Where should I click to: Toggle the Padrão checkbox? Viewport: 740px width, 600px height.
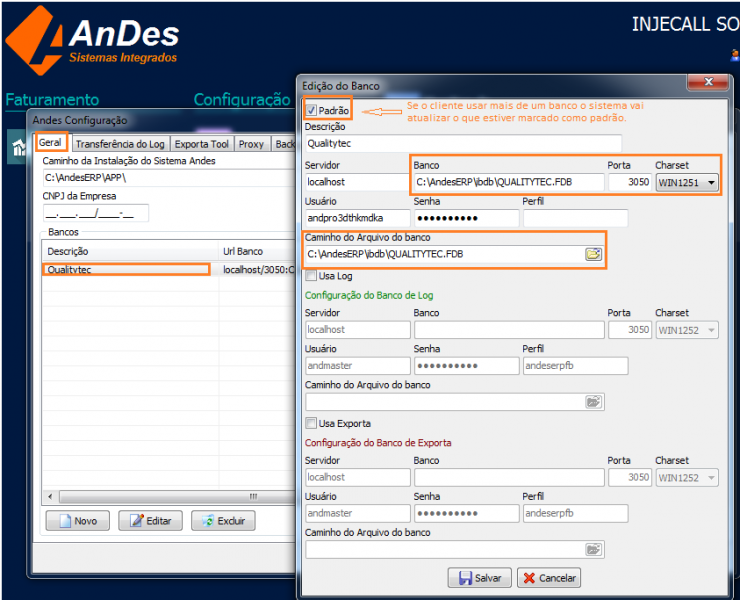[x=311, y=110]
